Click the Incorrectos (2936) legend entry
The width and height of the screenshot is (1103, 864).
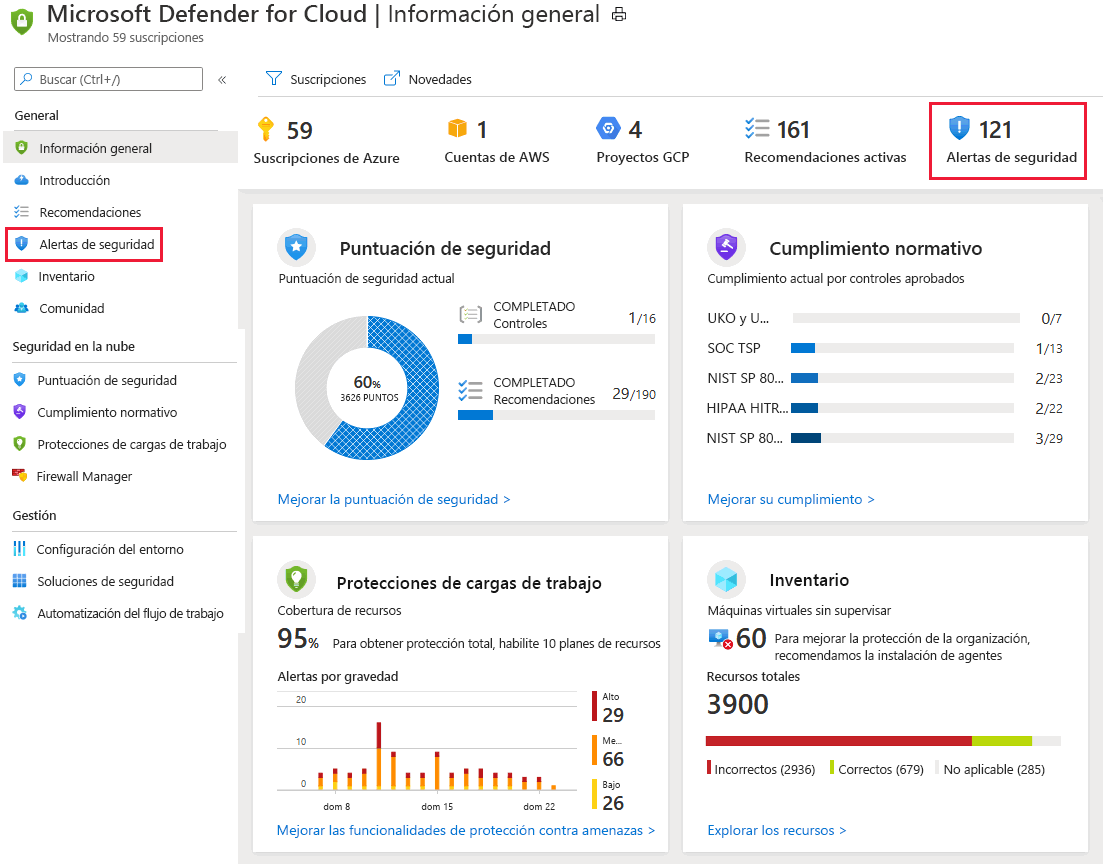coord(761,769)
